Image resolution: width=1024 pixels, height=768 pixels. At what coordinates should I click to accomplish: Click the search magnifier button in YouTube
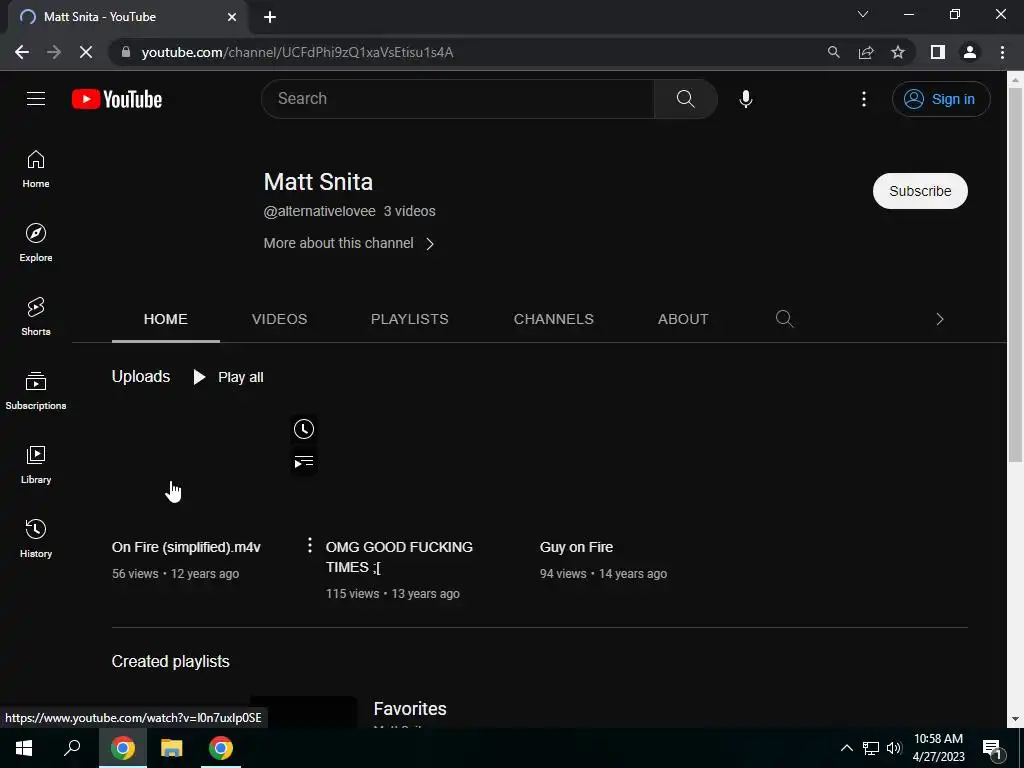tap(685, 99)
